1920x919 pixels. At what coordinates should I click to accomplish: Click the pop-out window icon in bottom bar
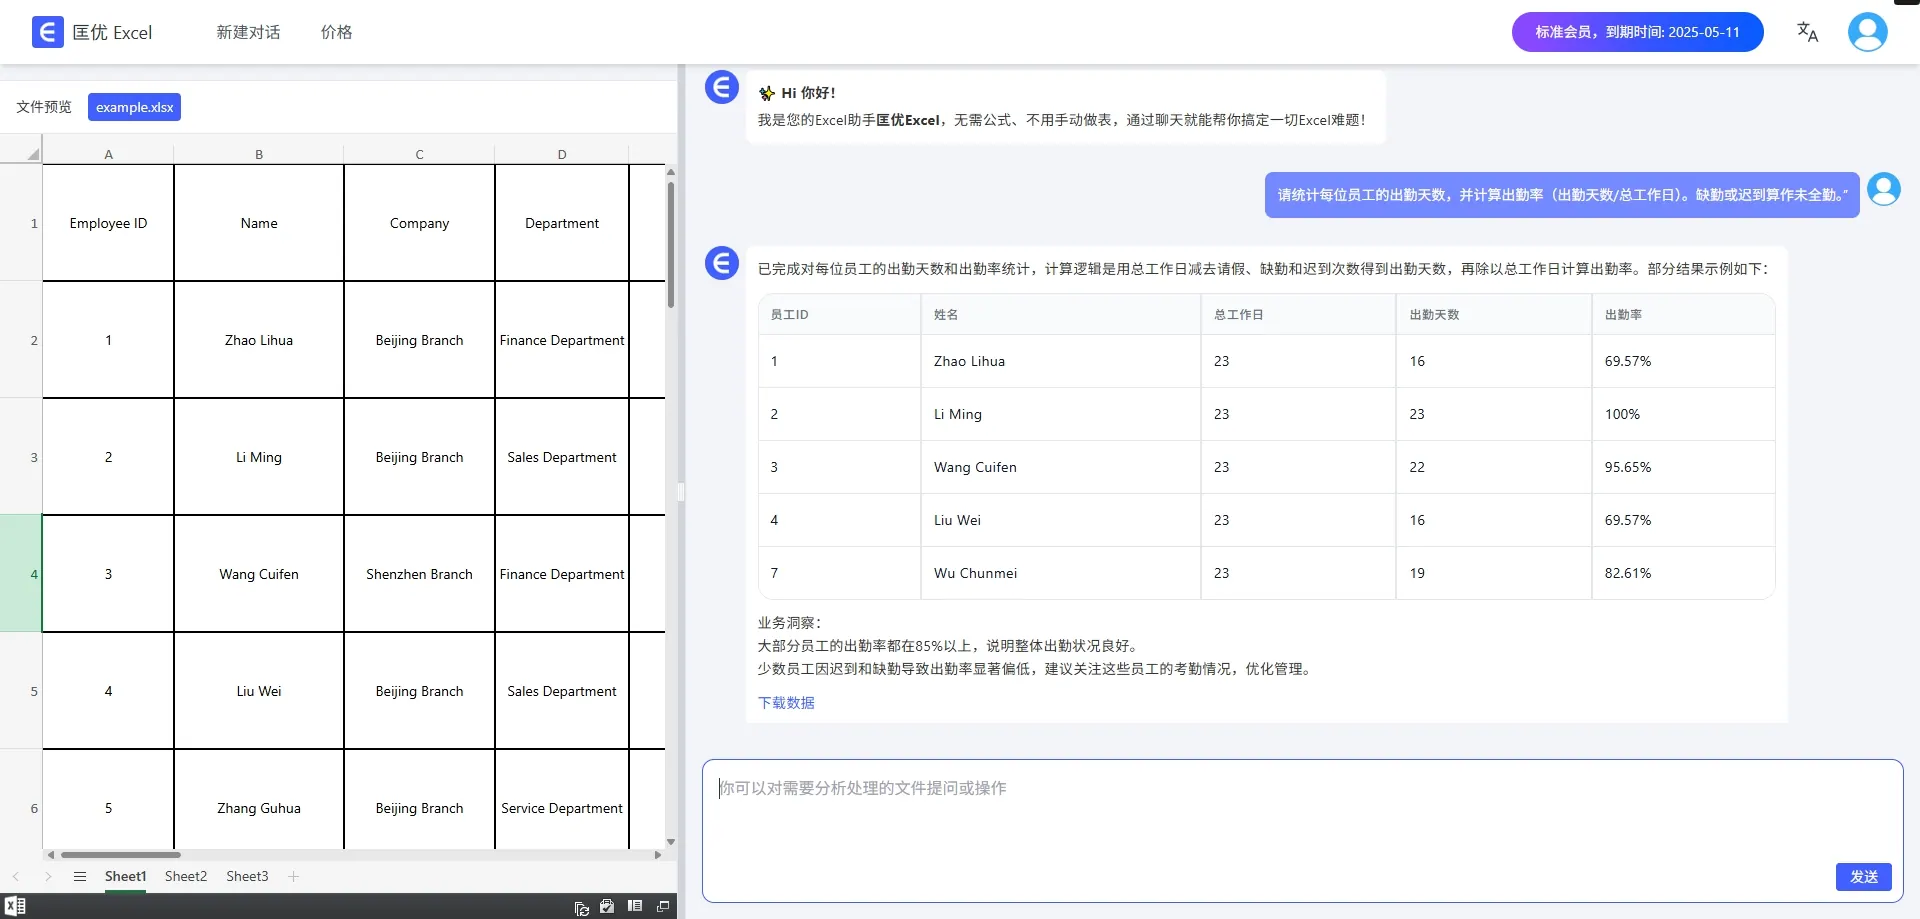(x=662, y=906)
